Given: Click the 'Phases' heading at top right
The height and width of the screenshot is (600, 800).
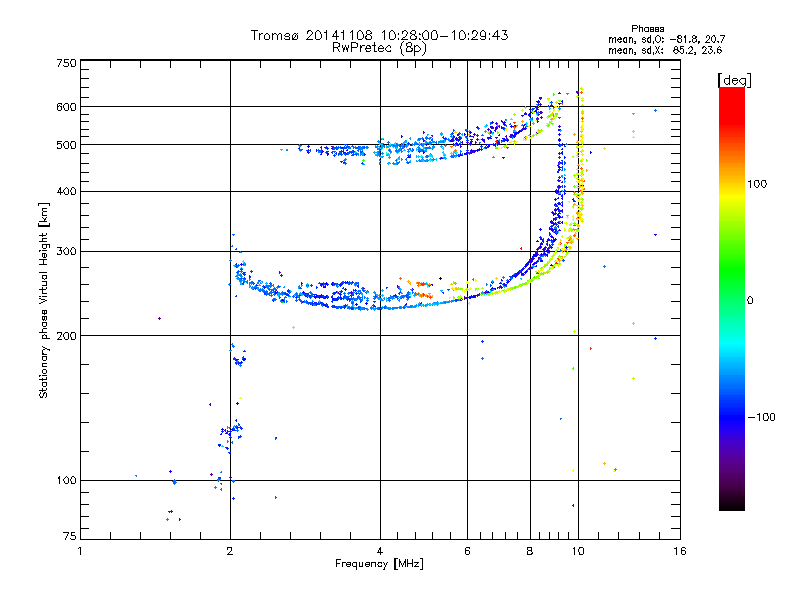Looking at the screenshot, I should [x=647, y=29].
